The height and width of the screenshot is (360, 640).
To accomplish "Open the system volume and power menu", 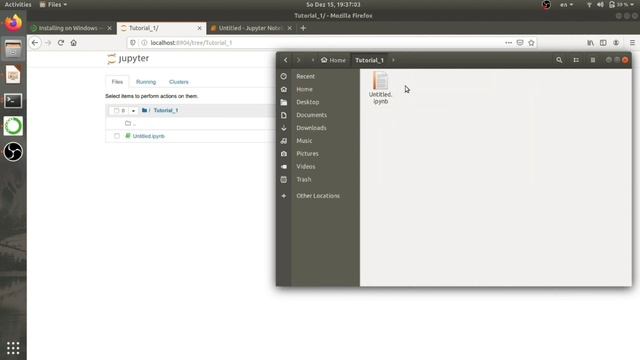I will (x=611, y=4).
